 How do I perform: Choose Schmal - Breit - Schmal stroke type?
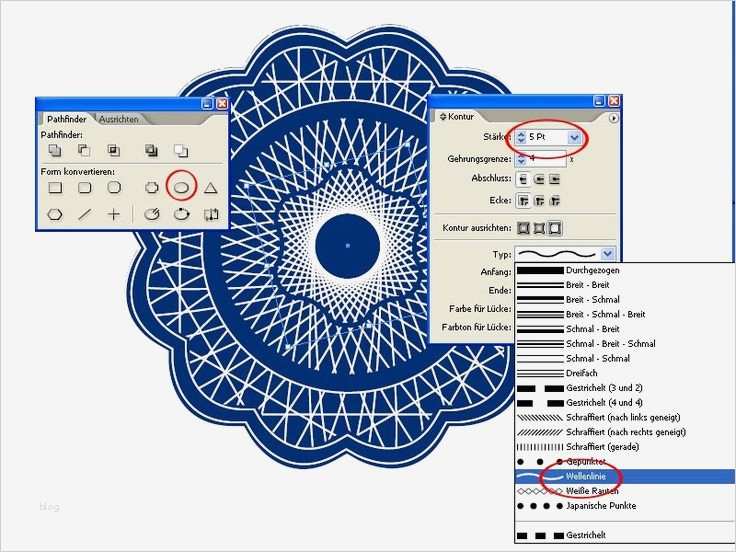pyautogui.click(x=624, y=344)
